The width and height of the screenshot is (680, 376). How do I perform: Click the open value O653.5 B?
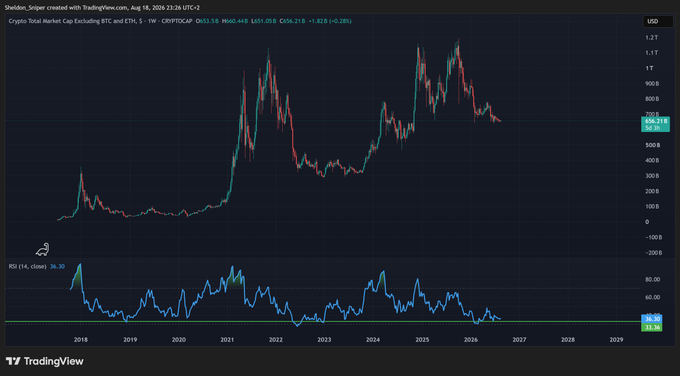[207, 21]
